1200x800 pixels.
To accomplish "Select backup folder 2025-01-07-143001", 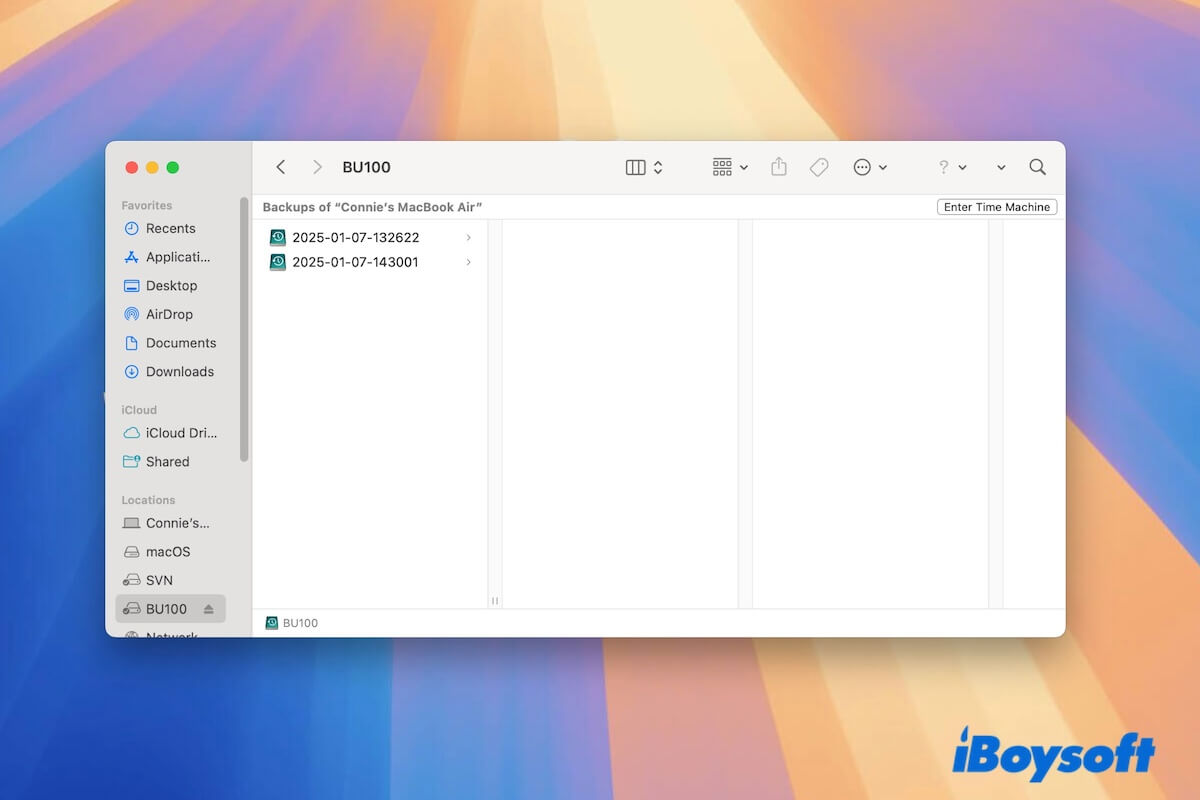I will click(355, 262).
